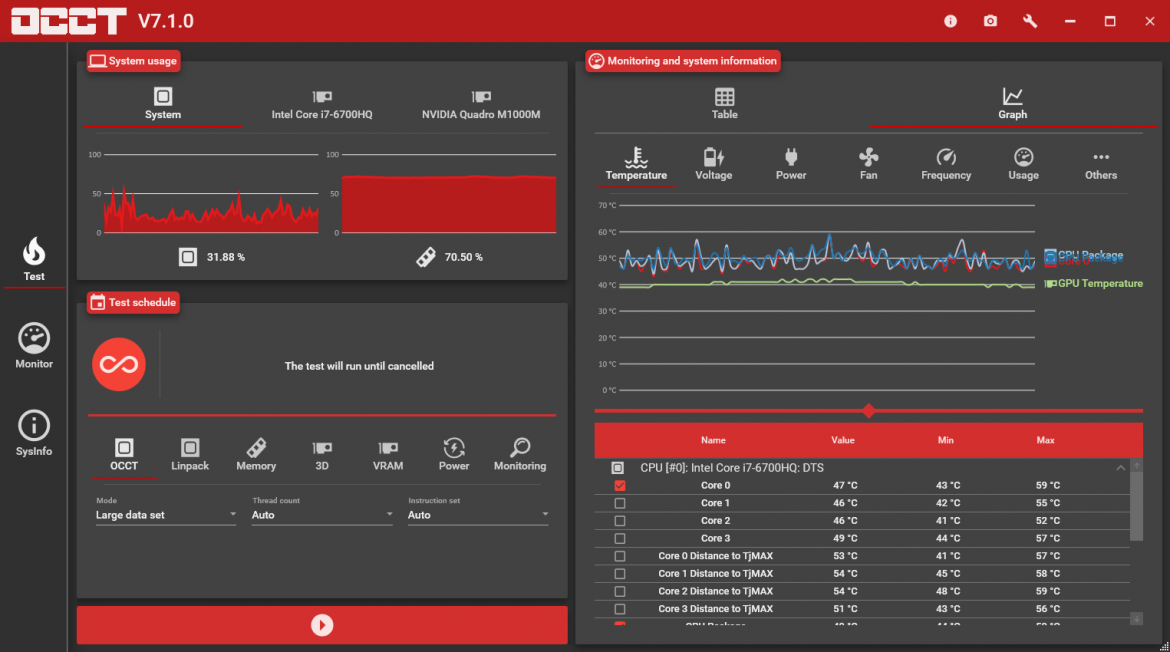Open SysInfo from the sidebar
Image resolution: width=1170 pixels, height=652 pixels.
(x=34, y=433)
